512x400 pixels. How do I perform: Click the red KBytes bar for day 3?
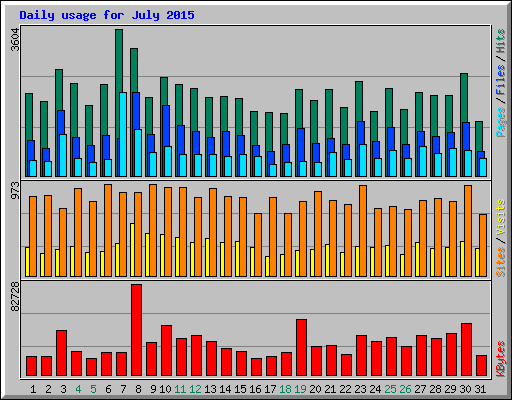click(x=61, y=353)
